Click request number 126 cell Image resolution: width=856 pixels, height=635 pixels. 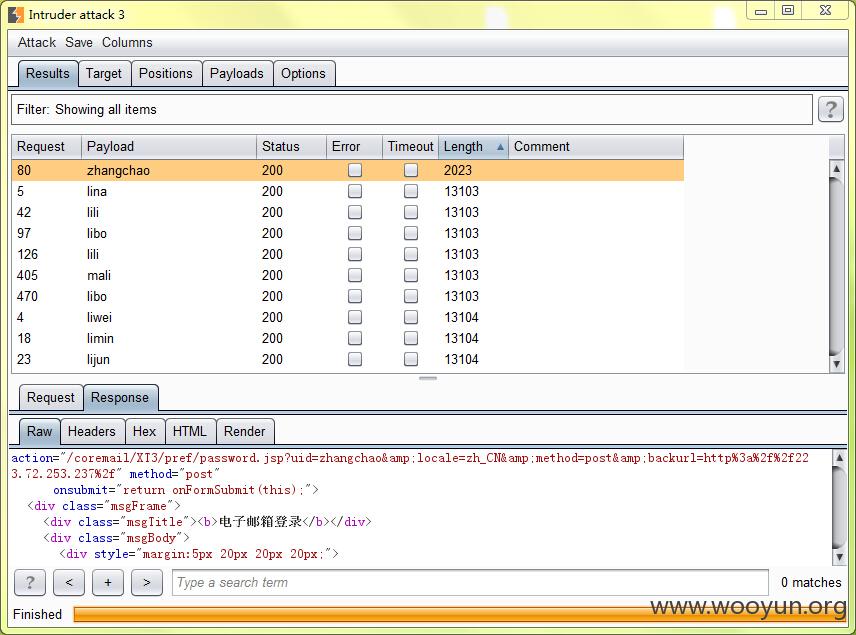coord(46,254)
